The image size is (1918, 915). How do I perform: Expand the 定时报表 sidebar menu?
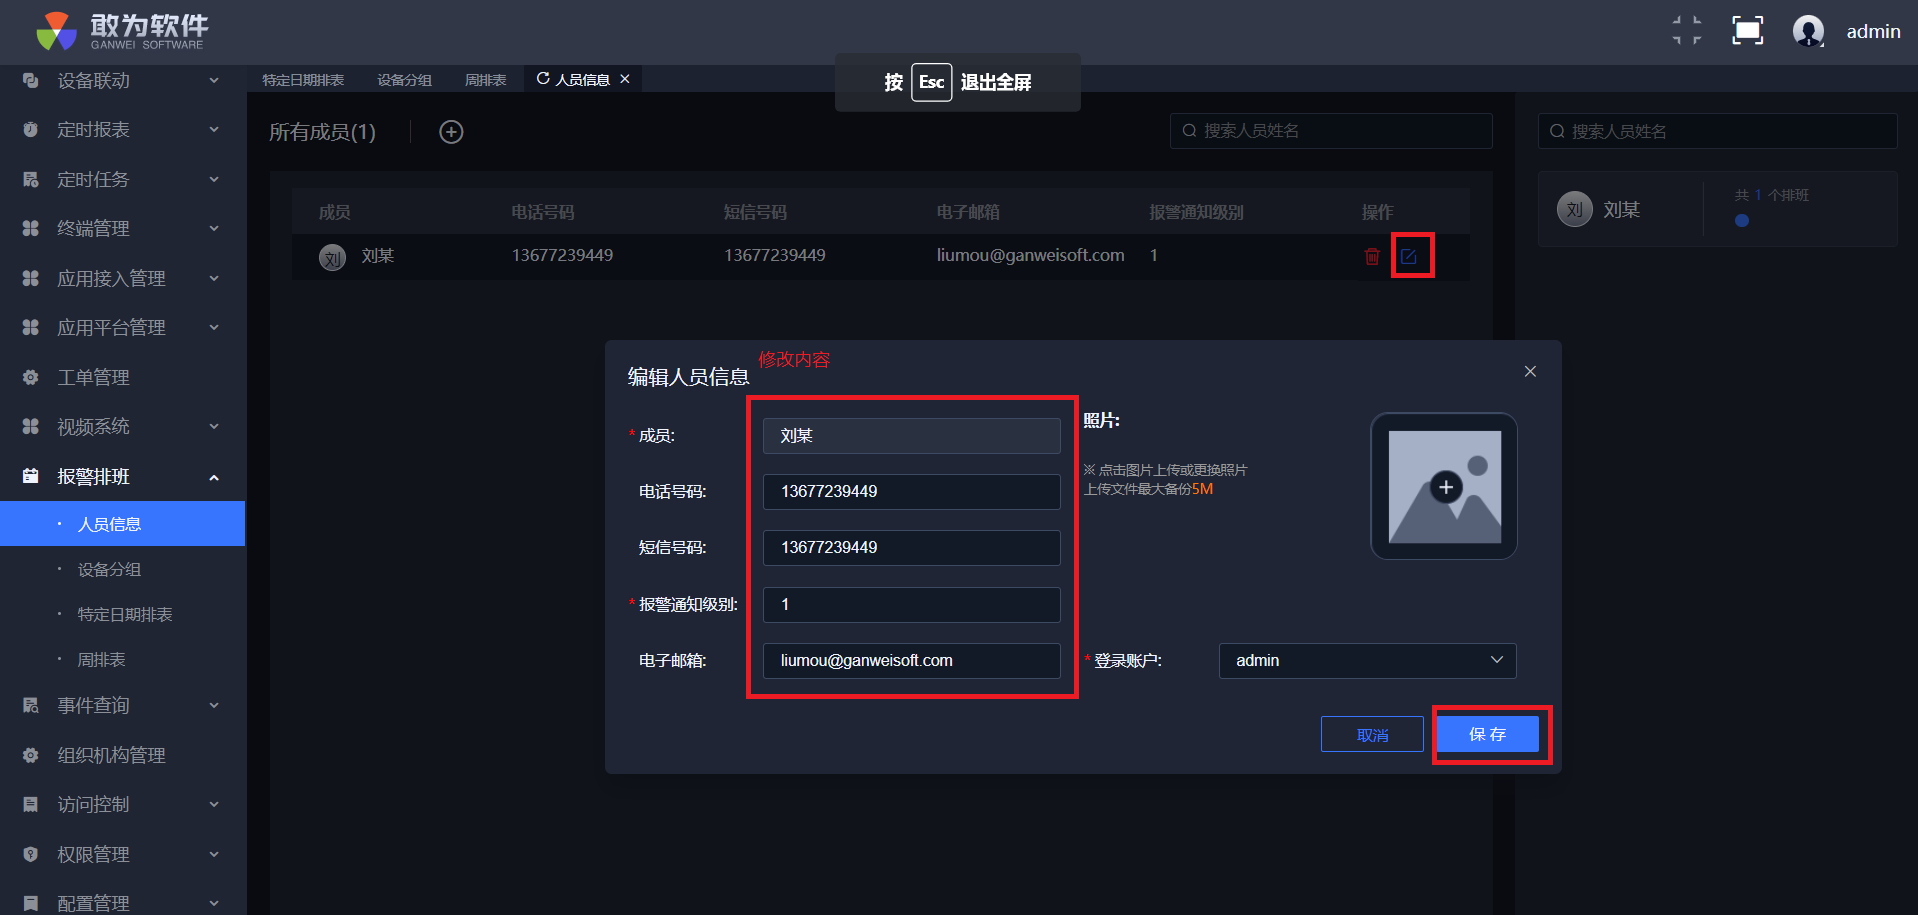pyautogui.click(x=122, y=130)
